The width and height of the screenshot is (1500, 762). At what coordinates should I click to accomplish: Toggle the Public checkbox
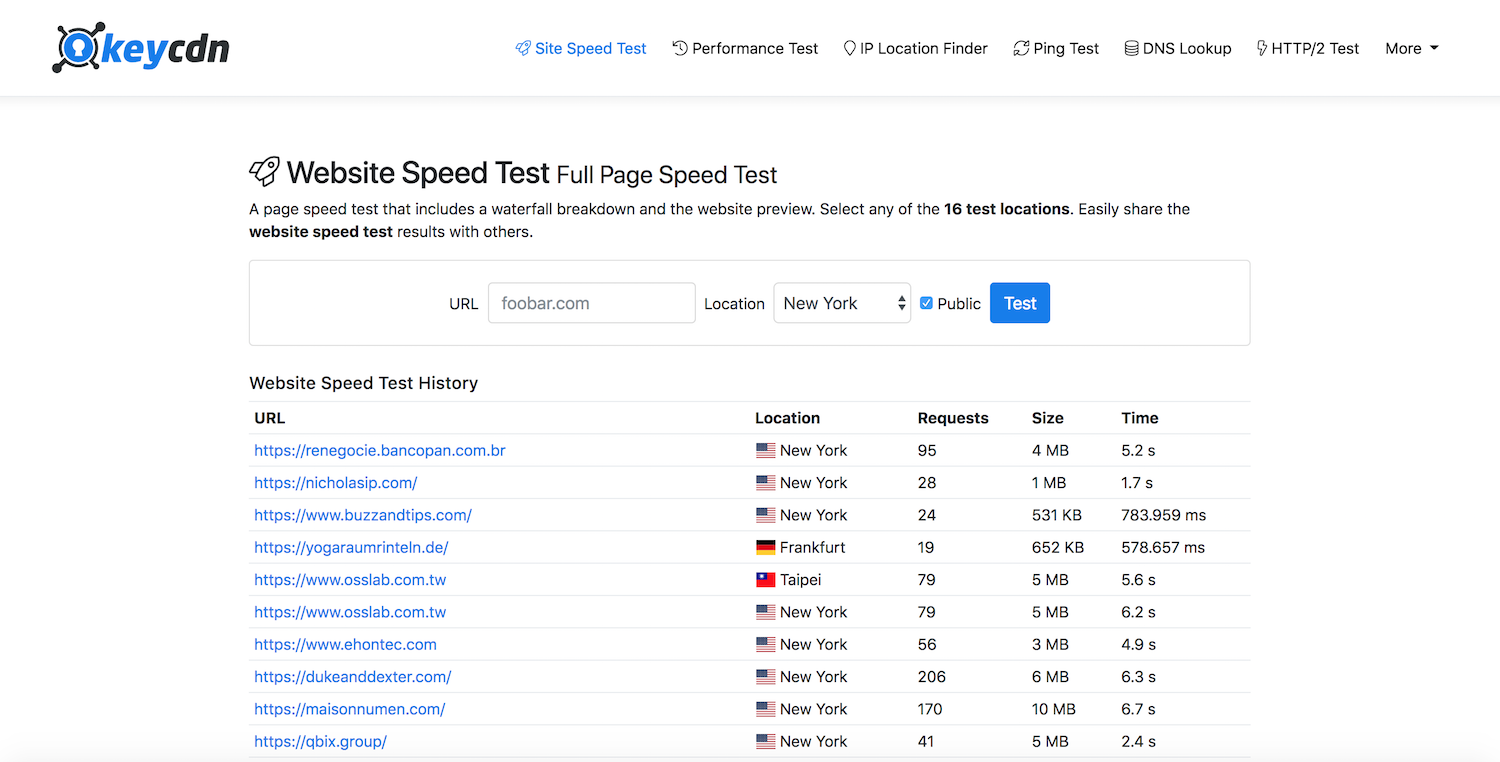[x=926, y=303]
